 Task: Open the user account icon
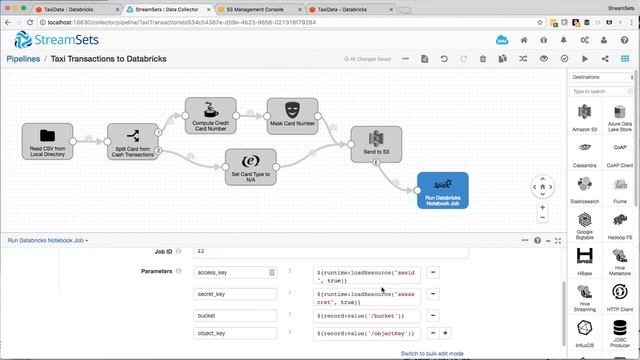pos(604,40)
